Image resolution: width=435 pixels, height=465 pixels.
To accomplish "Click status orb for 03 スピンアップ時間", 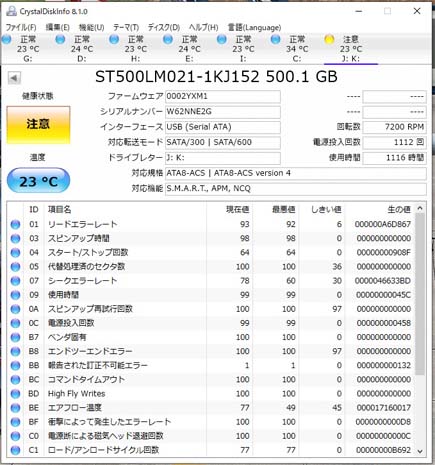I will click(x=15, y=239).
